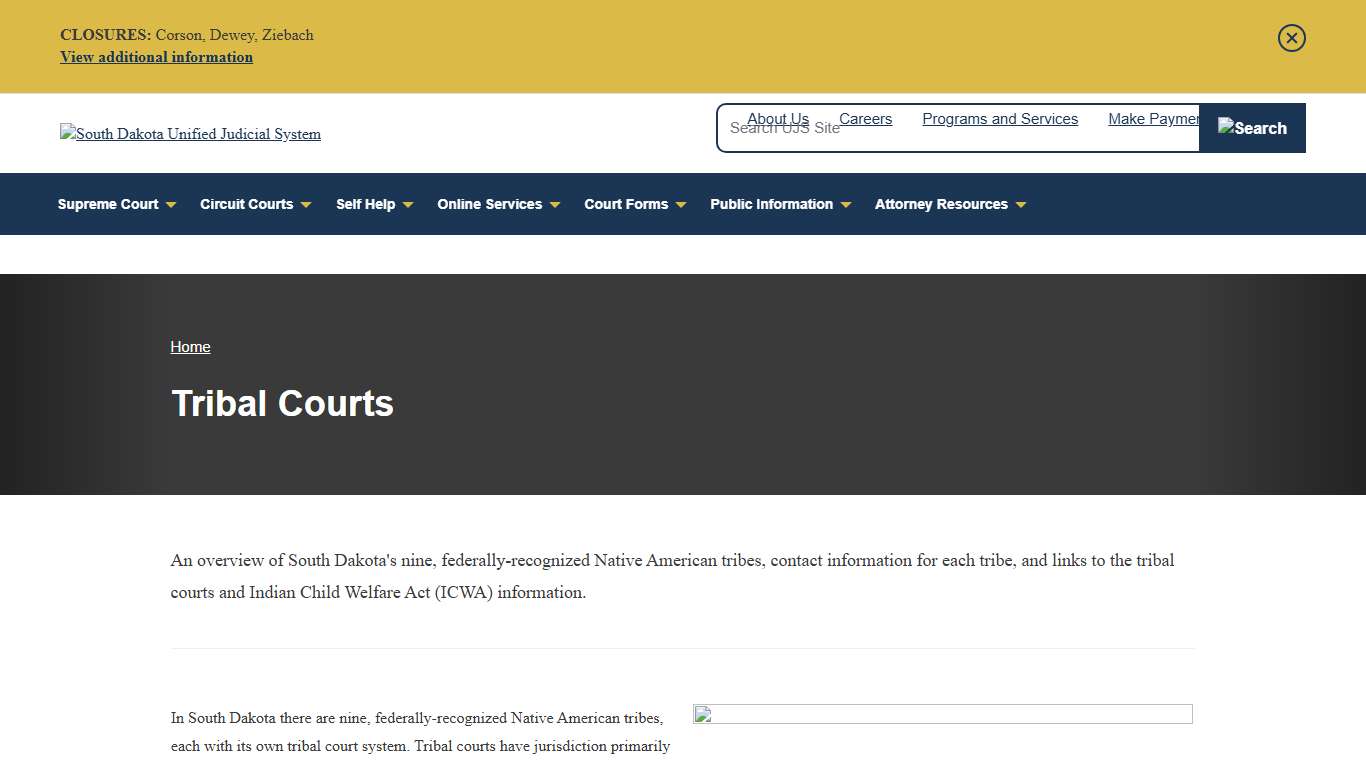Click the South Dakota Unified Judicial System logo

[x=190, y=133]
